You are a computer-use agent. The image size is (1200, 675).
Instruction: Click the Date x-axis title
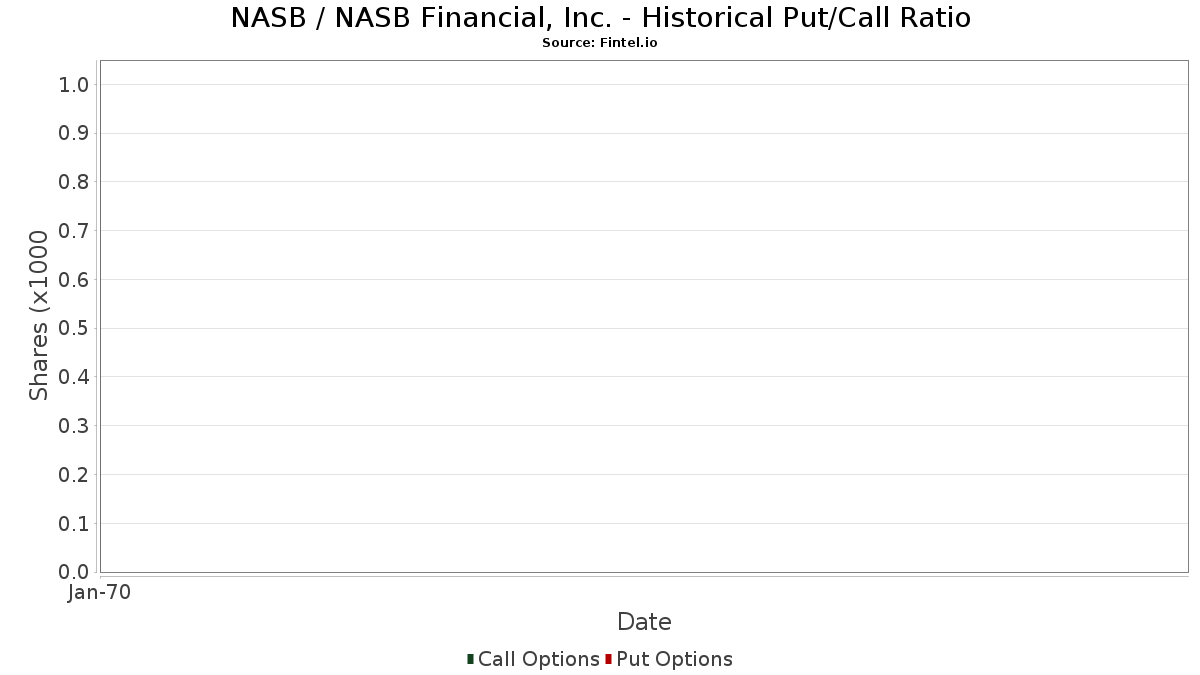644,622
